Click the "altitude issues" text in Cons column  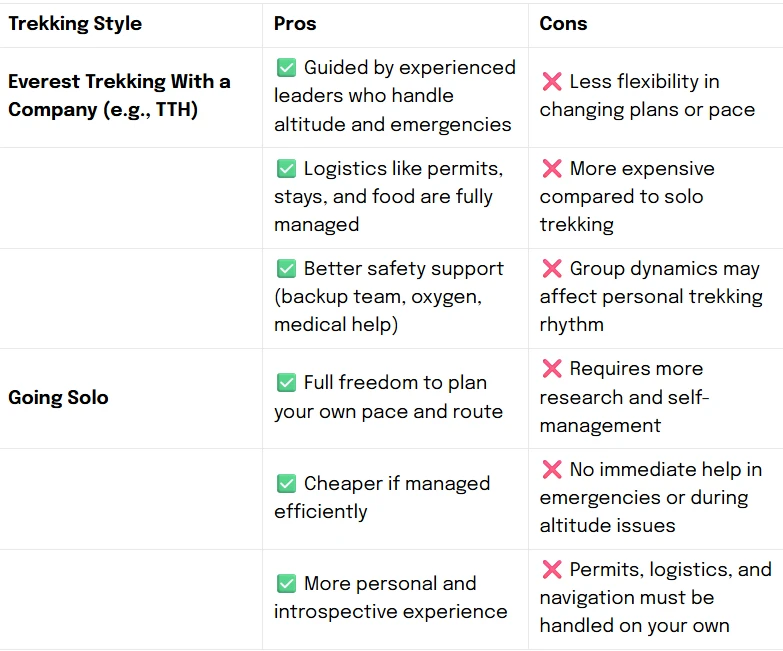pyautogui.click(x=607, y=526)
